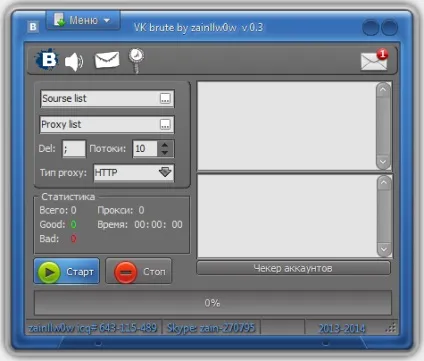The width and height of the screenshot is (424, 361).
Task: Toggle the sound speaker icon
Action: [x=74, y=62]
